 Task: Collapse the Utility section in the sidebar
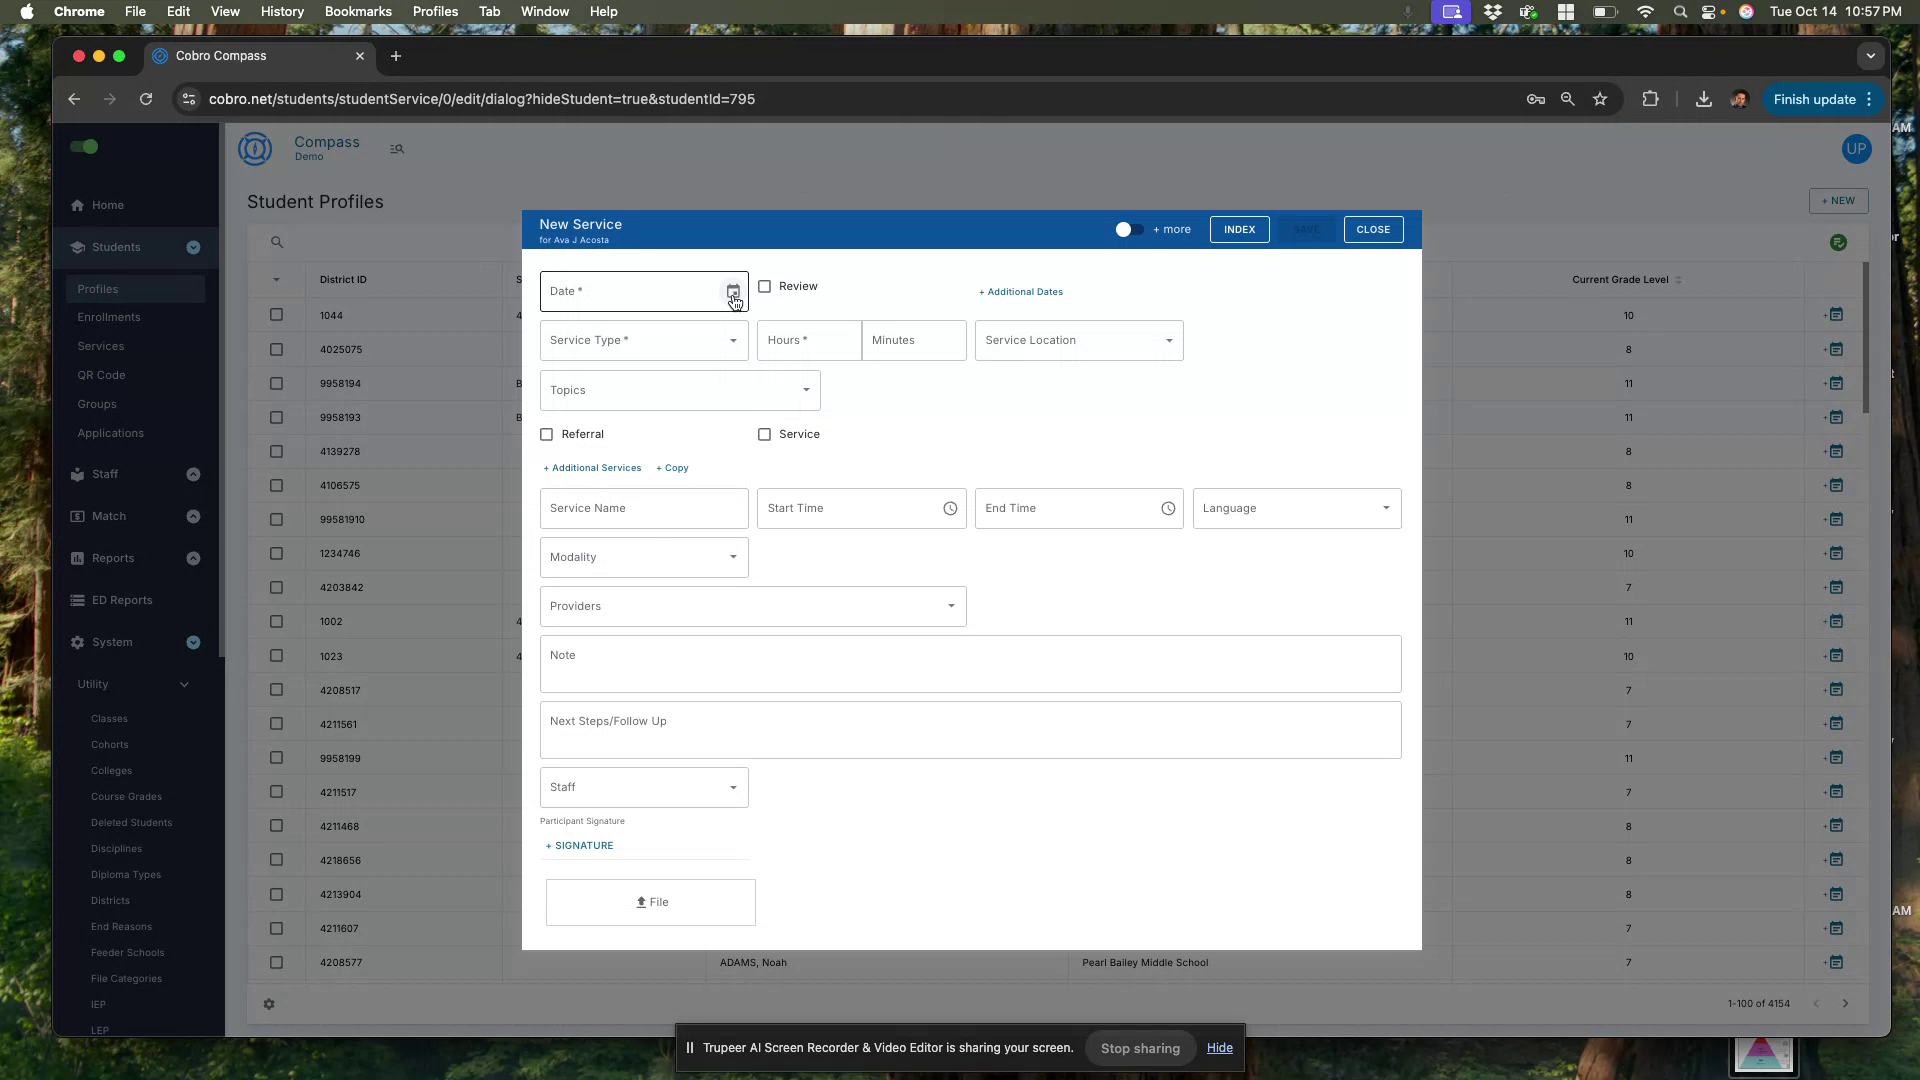click(183, 684)
